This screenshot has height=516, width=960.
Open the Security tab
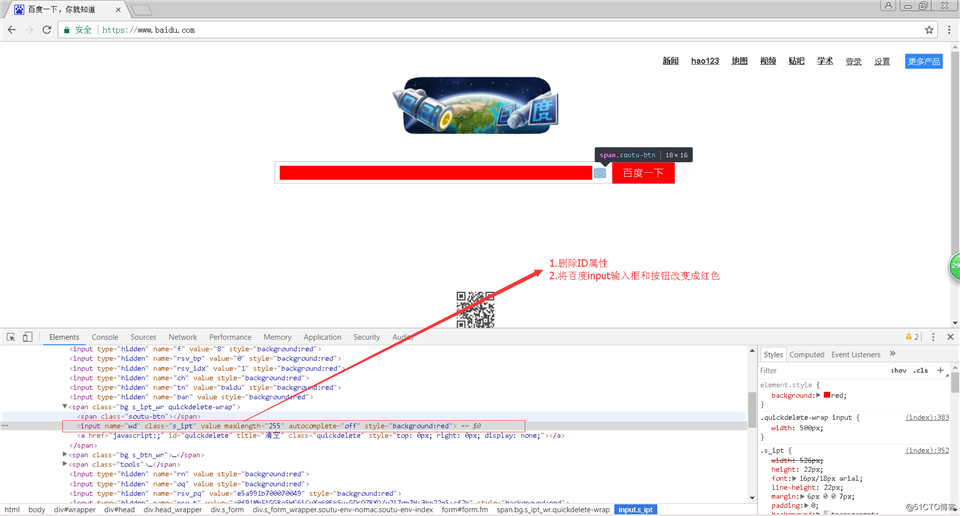366,337
